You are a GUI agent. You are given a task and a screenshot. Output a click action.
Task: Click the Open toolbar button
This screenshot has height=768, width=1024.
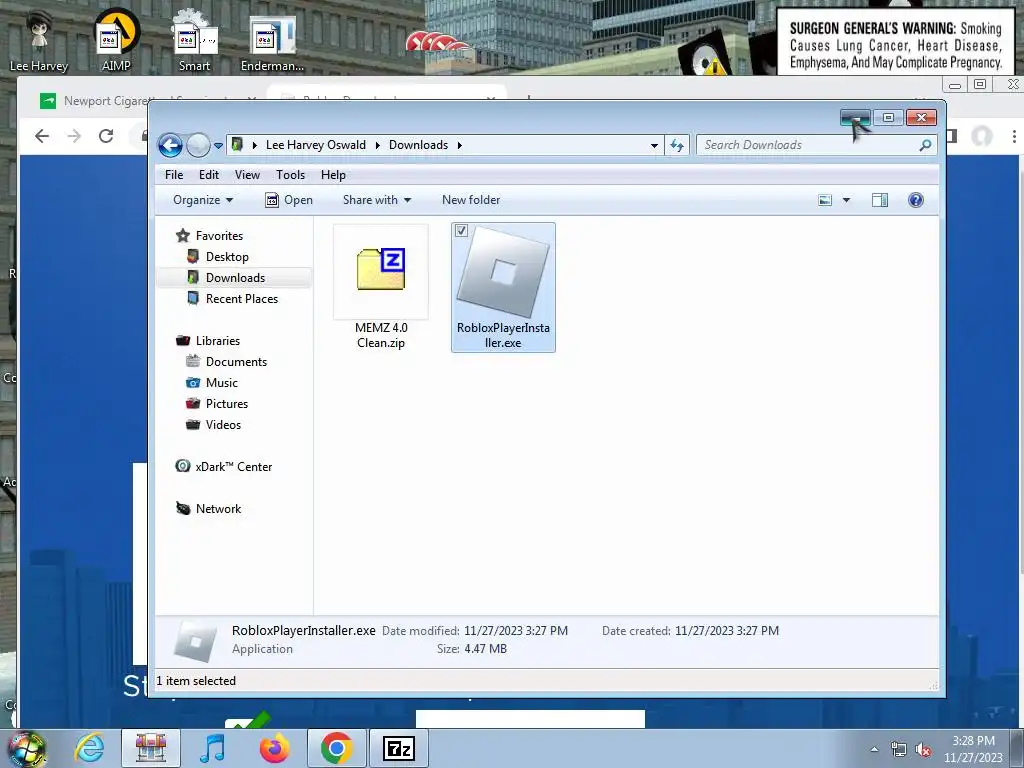pyautogui.click(x=289, y=200)
